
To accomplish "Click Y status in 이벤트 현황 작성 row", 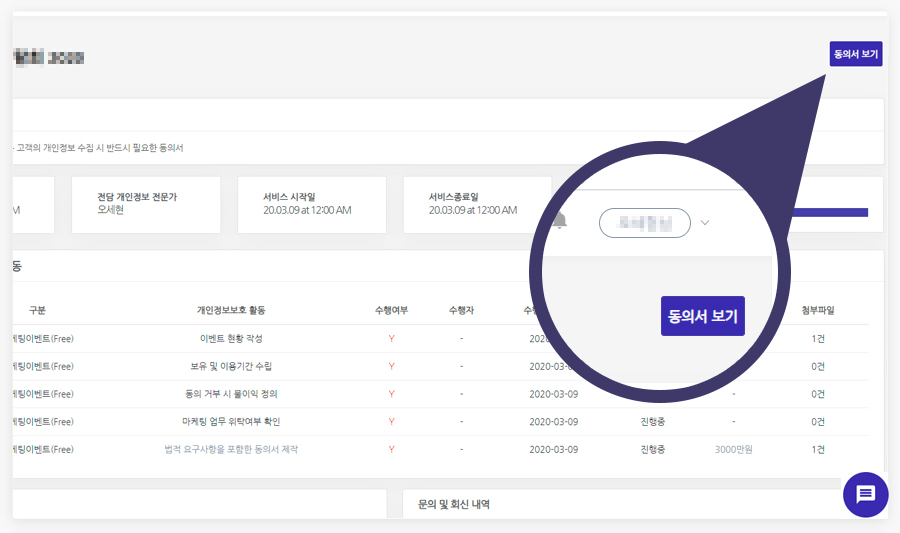I will click(x=391, y=339).
